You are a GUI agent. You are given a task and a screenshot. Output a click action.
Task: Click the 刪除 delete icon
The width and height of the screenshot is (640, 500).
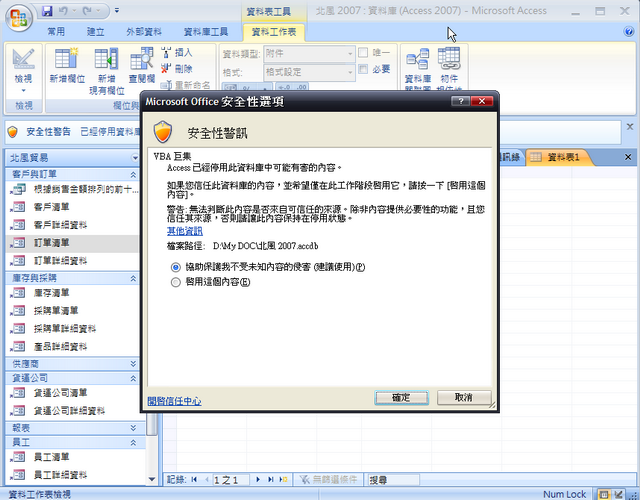coord(176,69)
